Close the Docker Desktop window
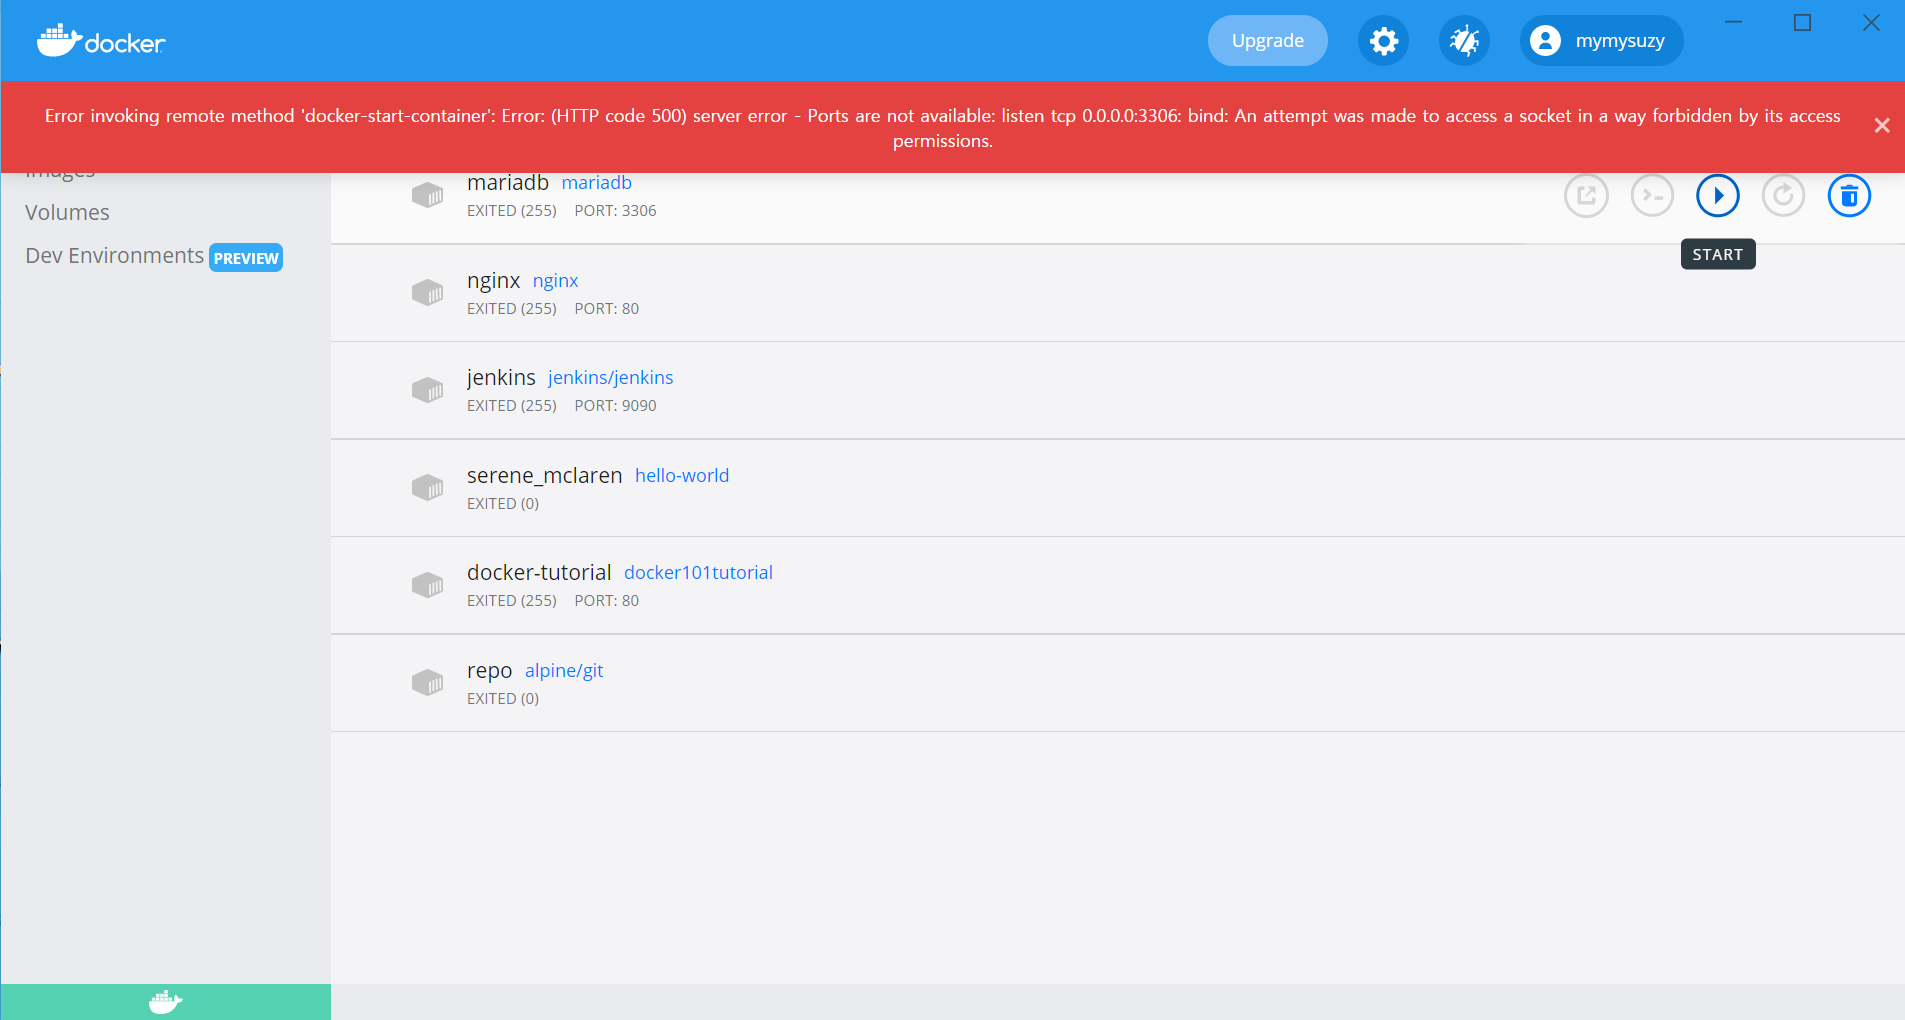This screenshot has height=1020, width=1905. (x=1871, y=22)
